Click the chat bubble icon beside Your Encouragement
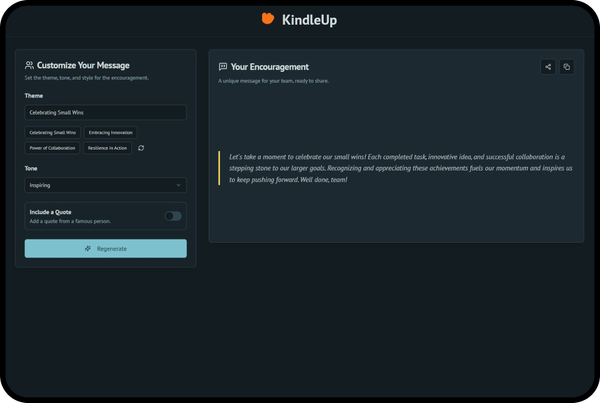The width and height of the screenshot is (600, 403). (x=223, y=67)
